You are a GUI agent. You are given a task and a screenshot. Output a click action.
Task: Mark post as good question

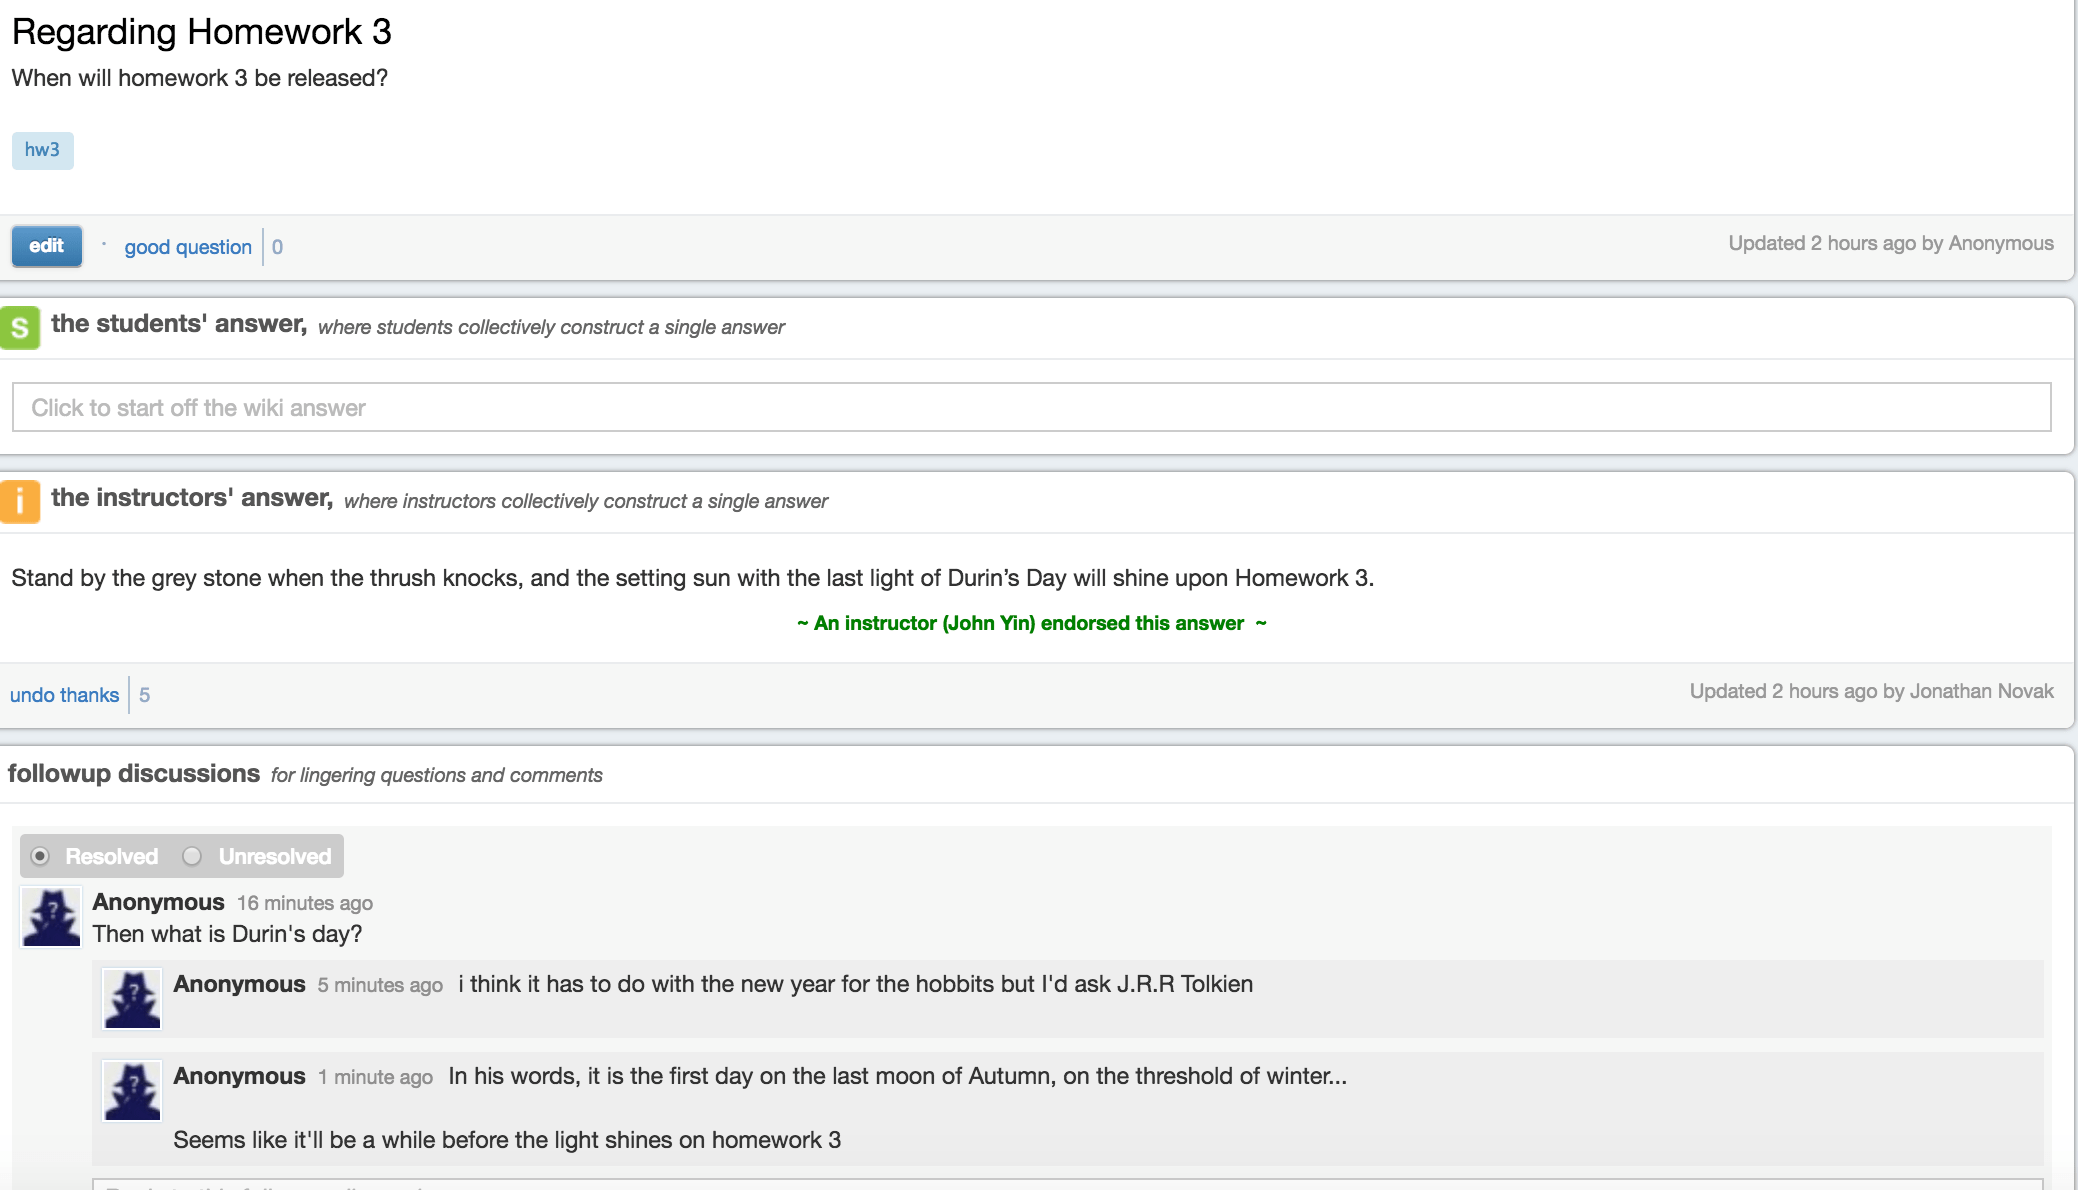coord(188,247)
